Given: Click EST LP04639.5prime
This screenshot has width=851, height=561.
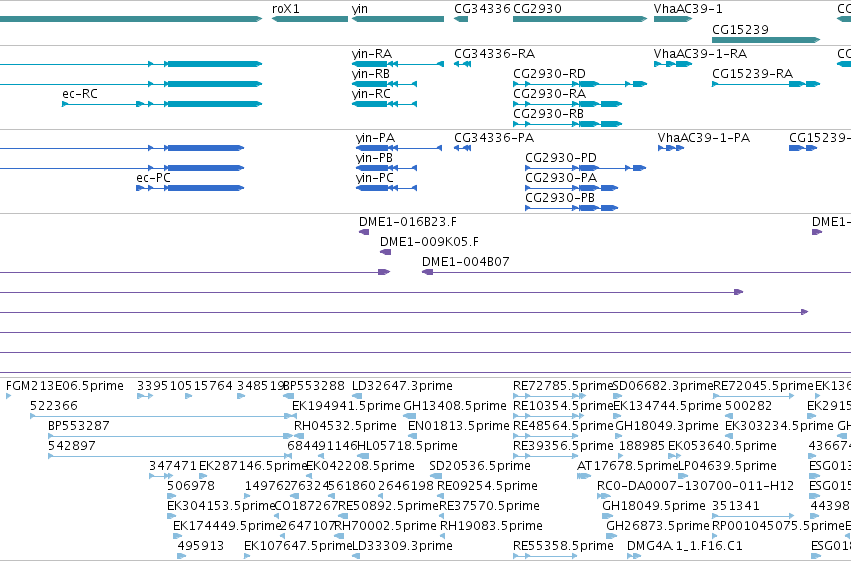Looking at the screenshot, I should coord(683,476).
